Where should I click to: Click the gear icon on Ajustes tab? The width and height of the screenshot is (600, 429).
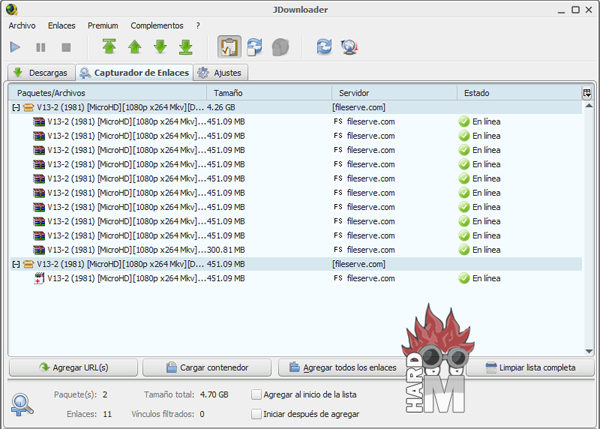203,72
